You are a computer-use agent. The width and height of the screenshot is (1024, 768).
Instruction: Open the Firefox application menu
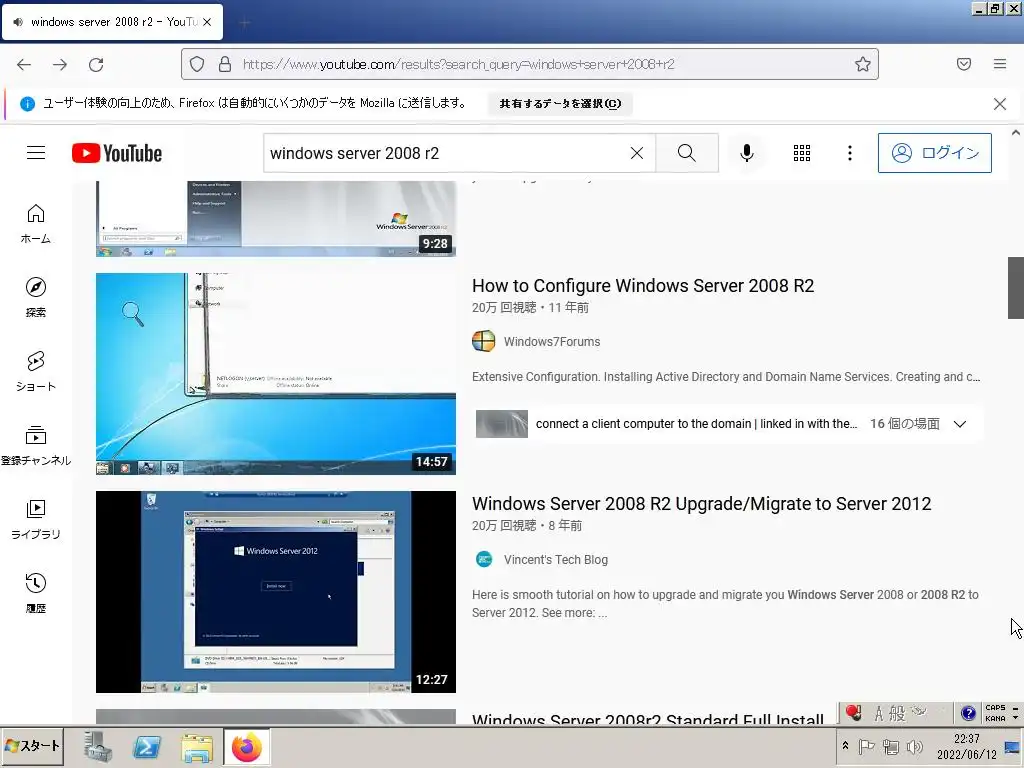pyautogui.click(x=1000, y=64)
